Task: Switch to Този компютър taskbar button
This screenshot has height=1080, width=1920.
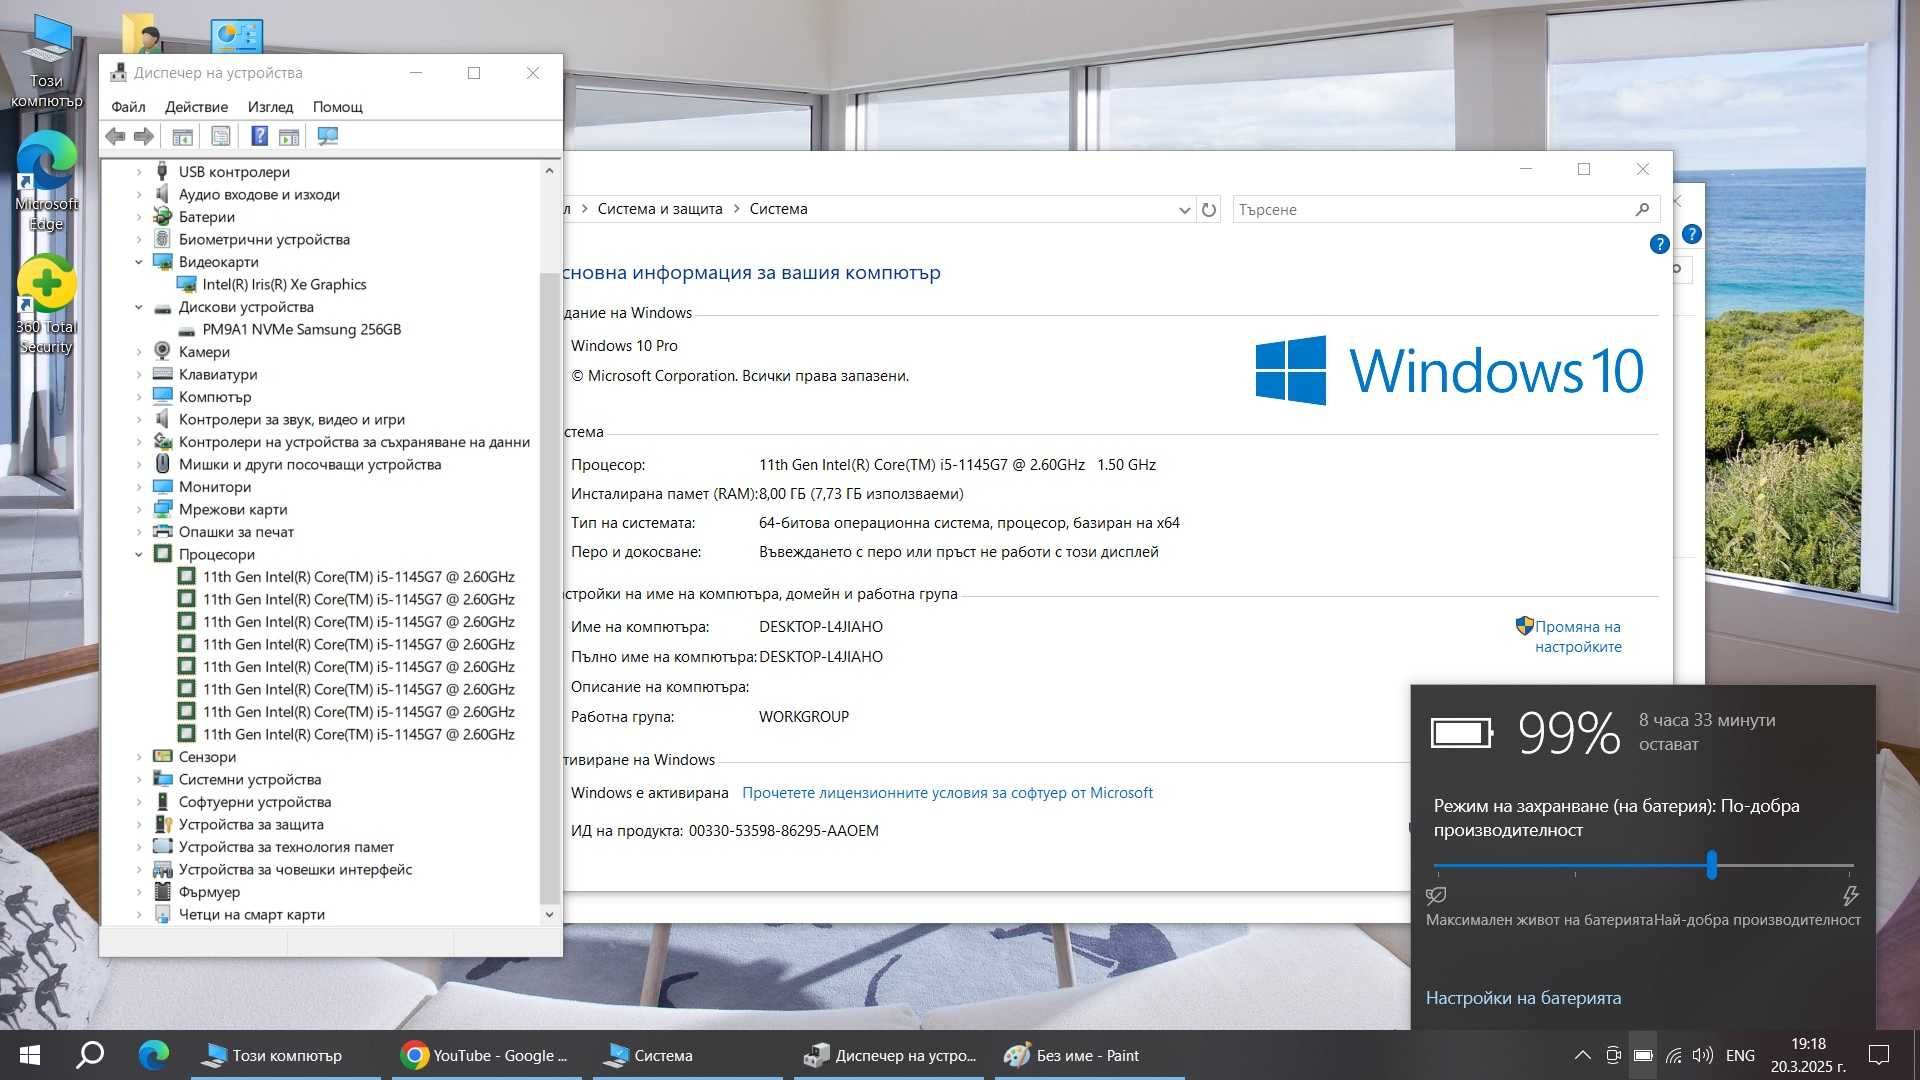Action: 285,1055
